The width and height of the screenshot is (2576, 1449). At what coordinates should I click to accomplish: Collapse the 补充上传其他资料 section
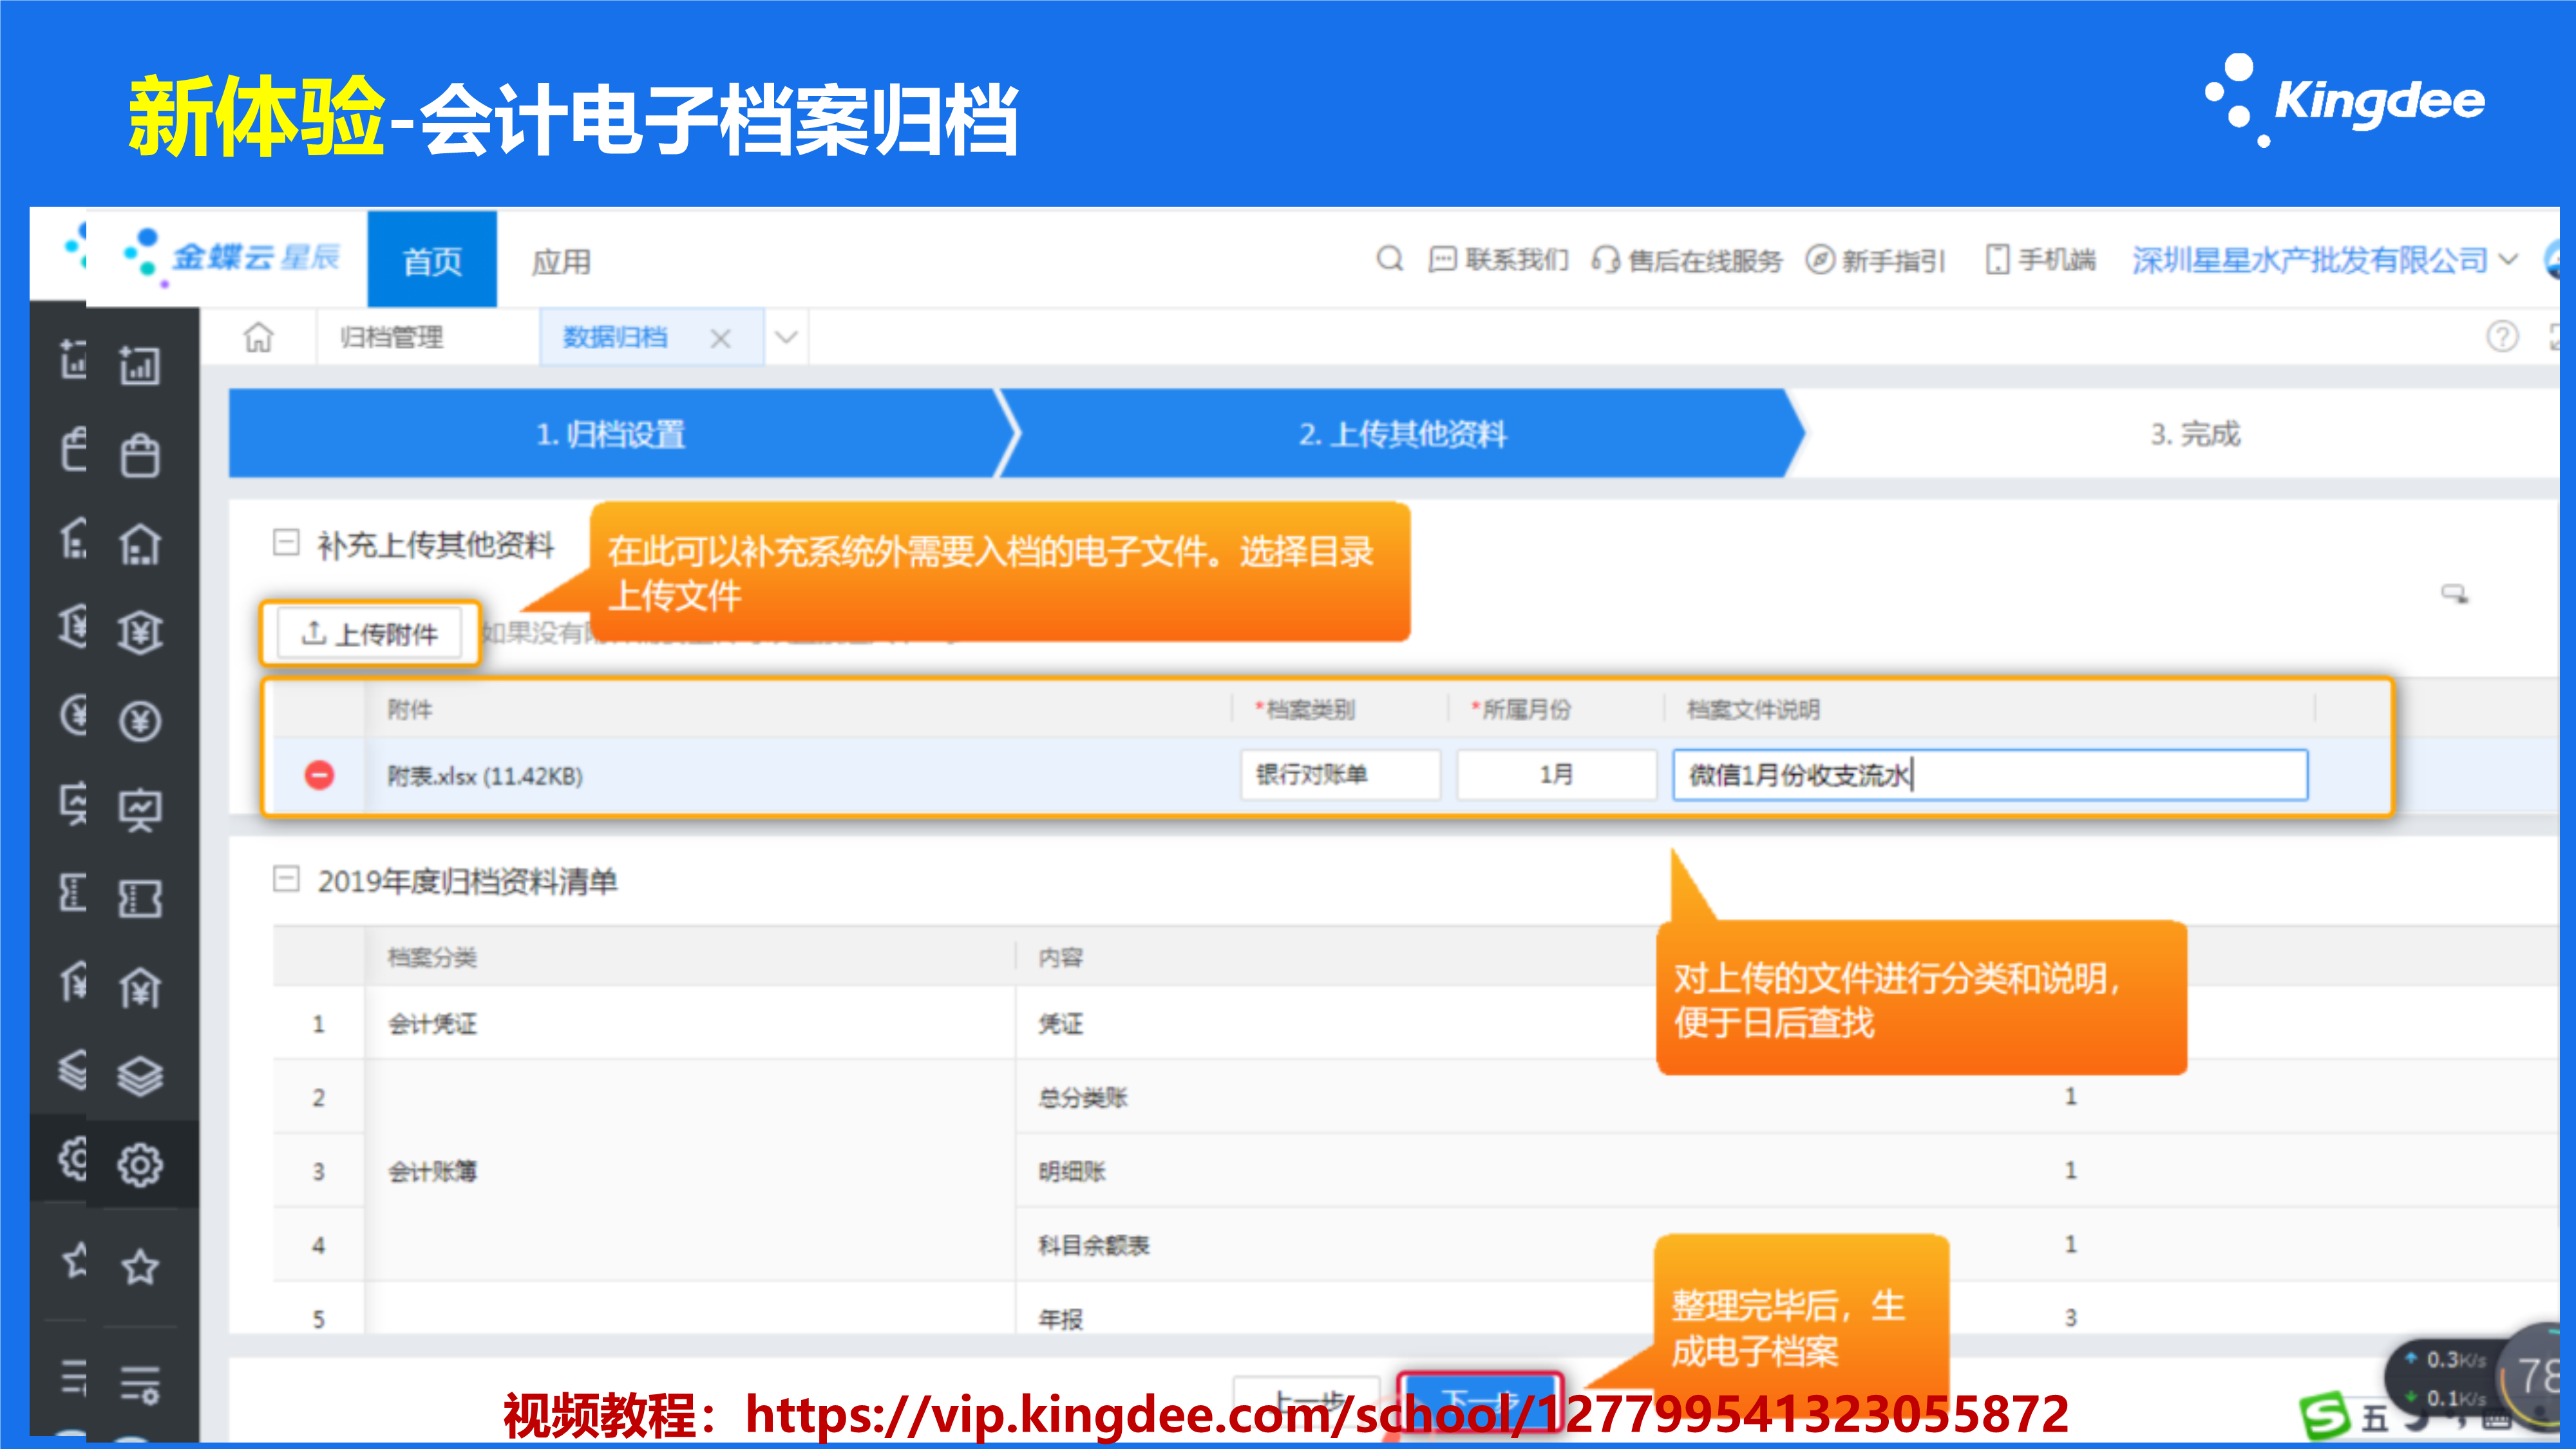[x=286, y=543]
